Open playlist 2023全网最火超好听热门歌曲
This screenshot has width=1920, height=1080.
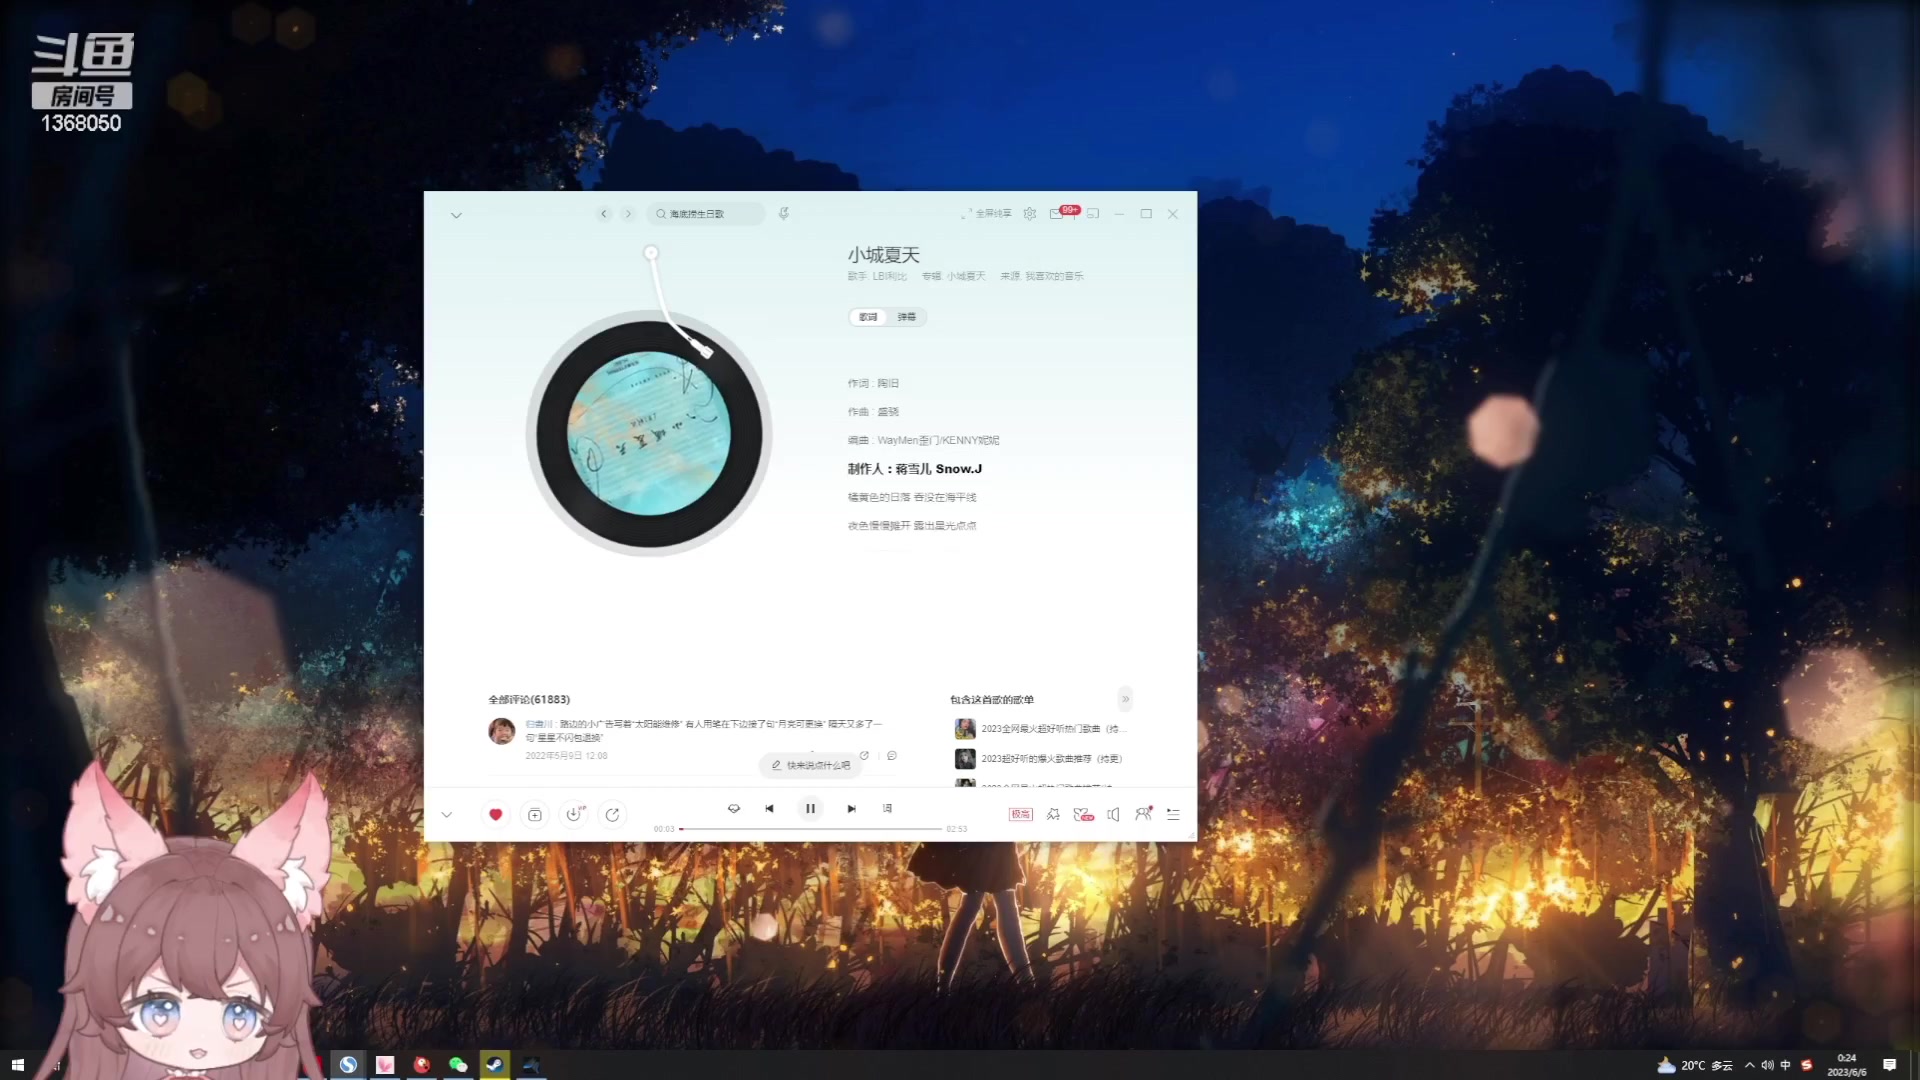pos(1041,729)
